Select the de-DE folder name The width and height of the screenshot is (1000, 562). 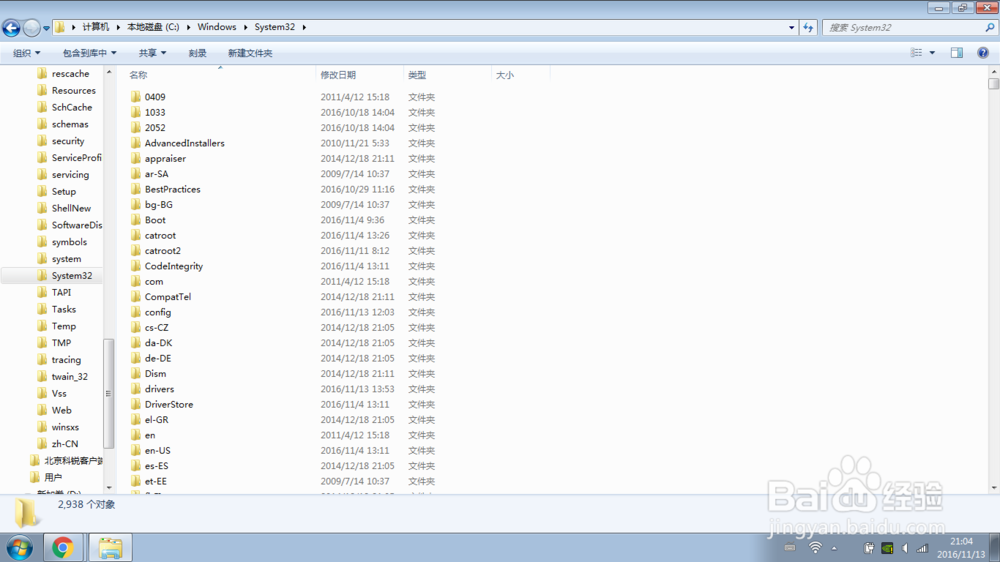[x=158, y=359]
